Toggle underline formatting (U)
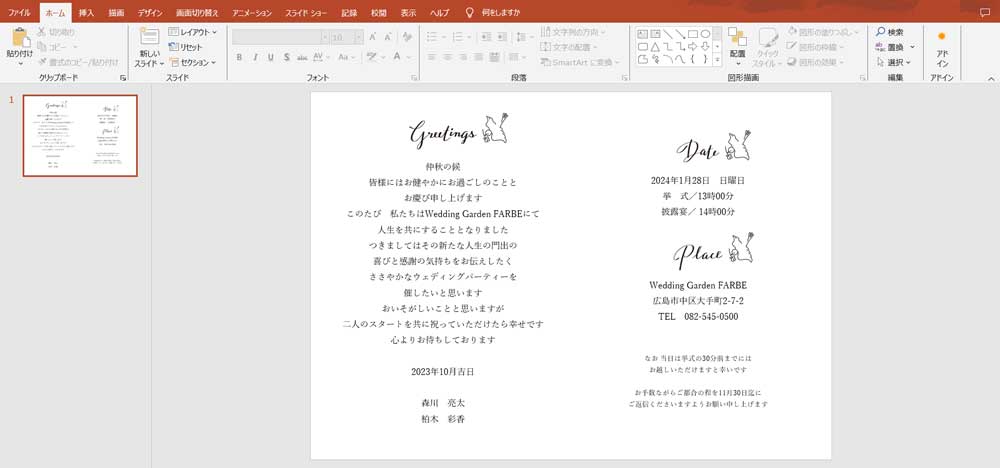This screenshot has width=1000, height=468. [x=270, y=57]
